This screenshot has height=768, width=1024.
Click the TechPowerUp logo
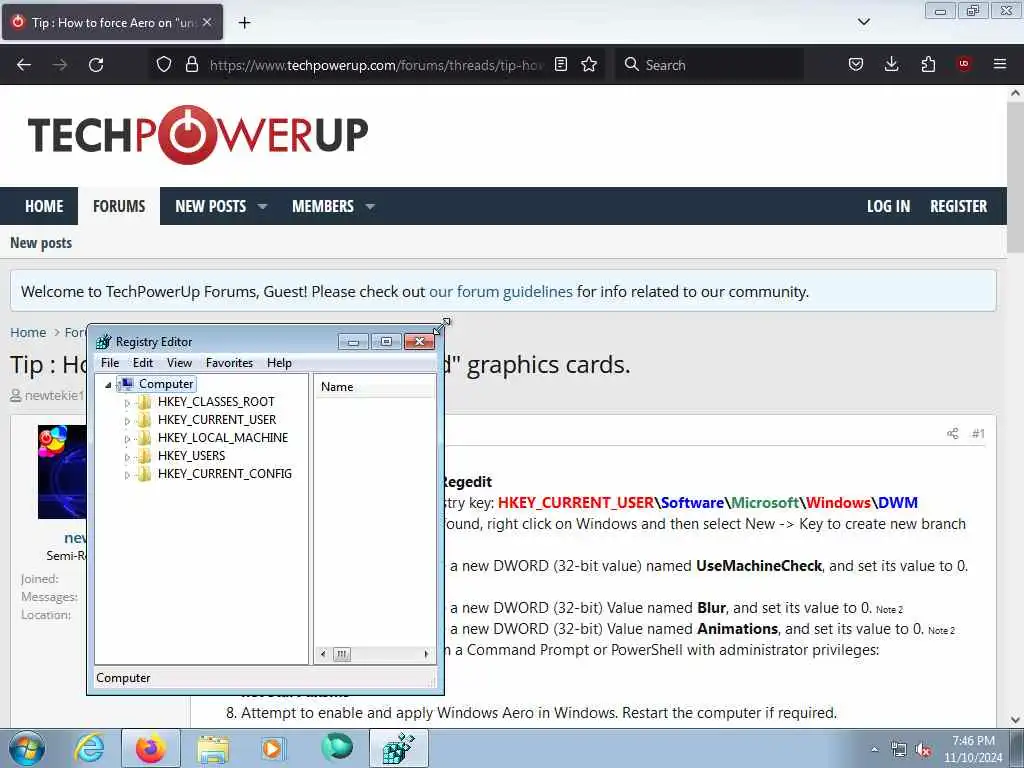[x=198, y=135]
